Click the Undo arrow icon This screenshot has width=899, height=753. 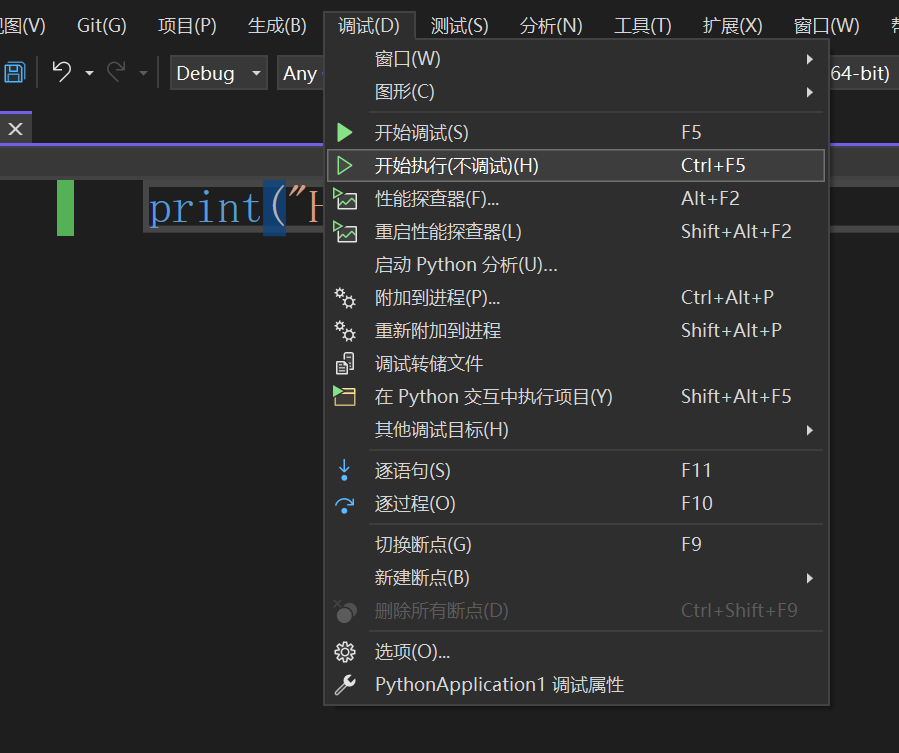tap(61, 72)
